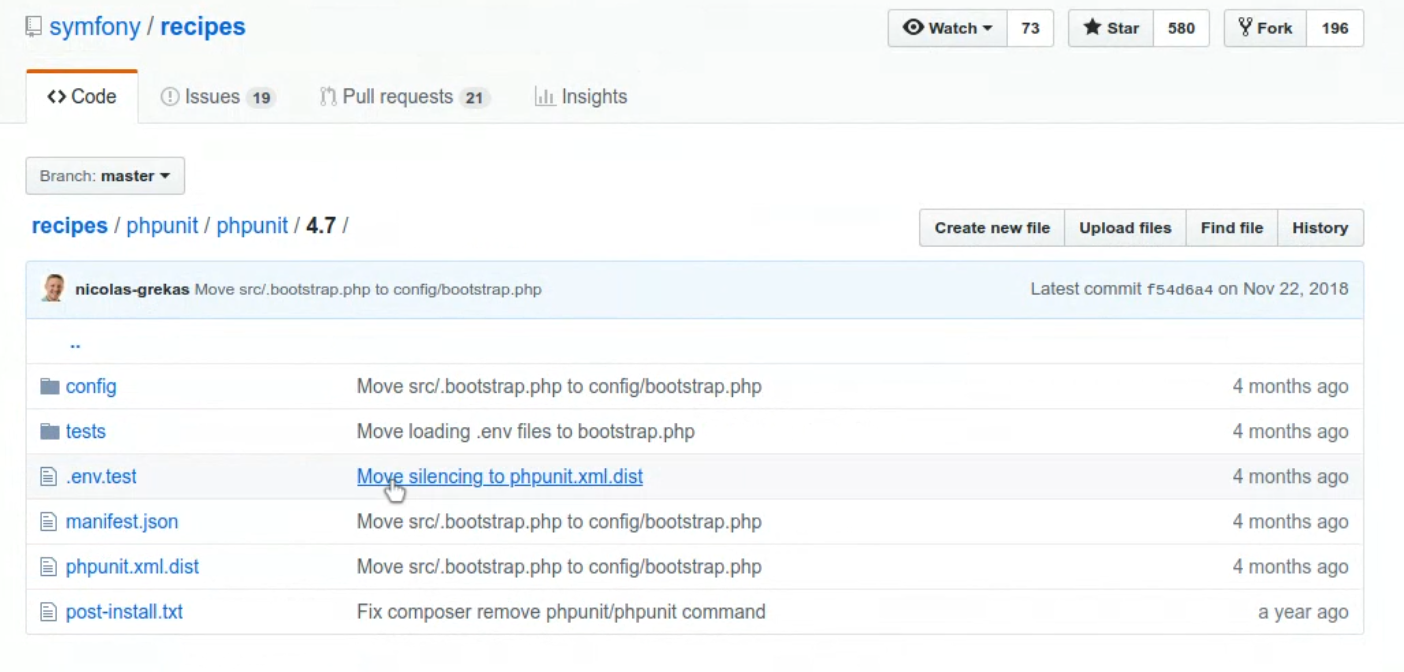This screenshot has width=1404, height=672.
Task: Open commit hash f54d6a4
Action: coord(1179,289)
